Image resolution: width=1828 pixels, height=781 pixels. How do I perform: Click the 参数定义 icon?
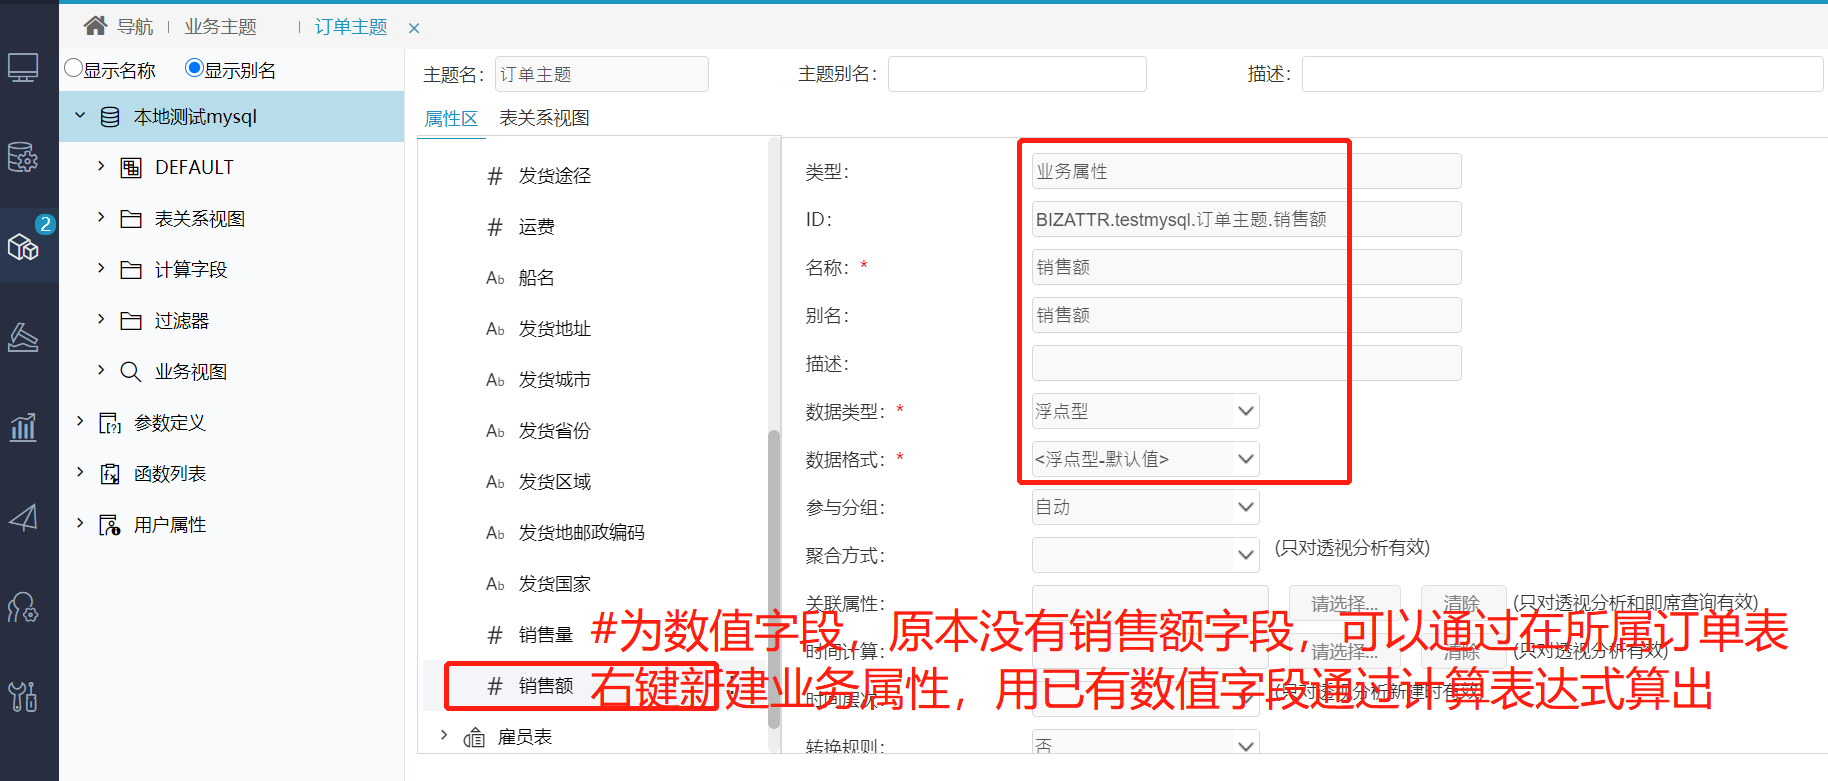coord(110,423)
